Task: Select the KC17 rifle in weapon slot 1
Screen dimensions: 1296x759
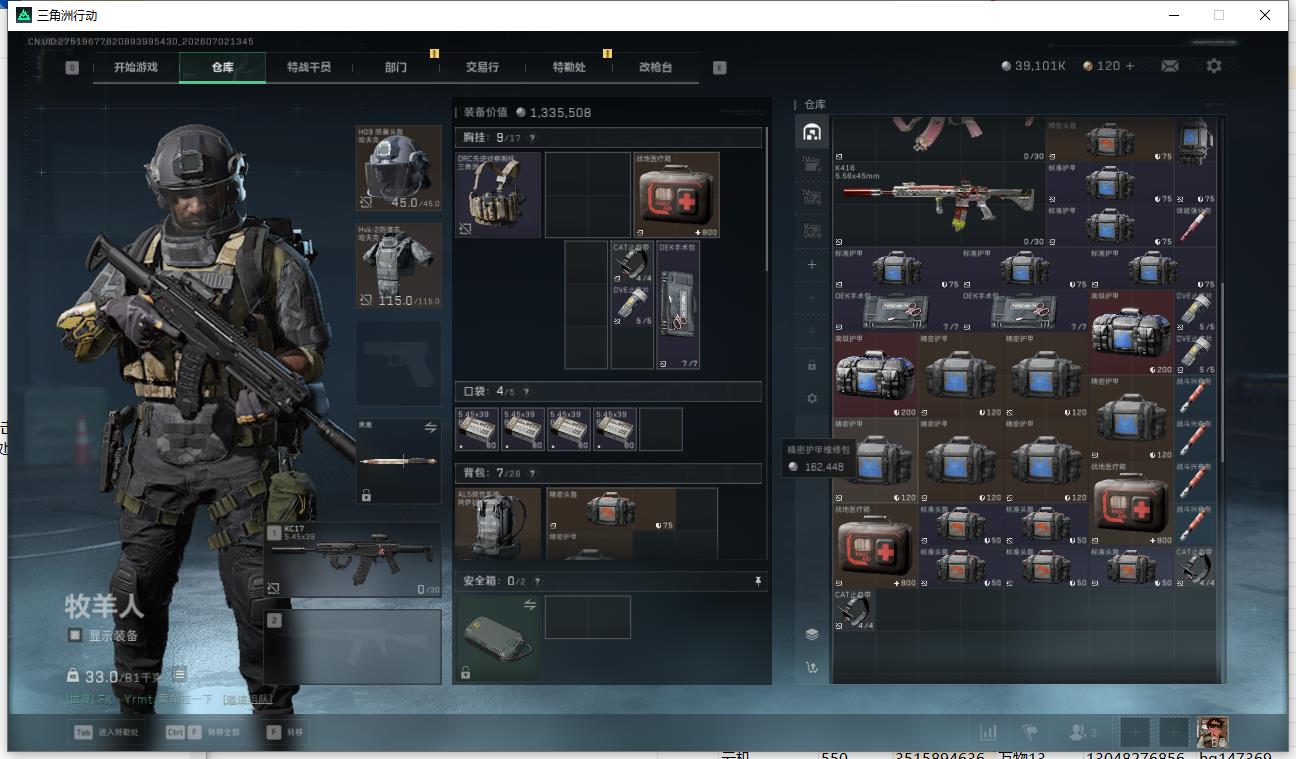Action: 353,560
